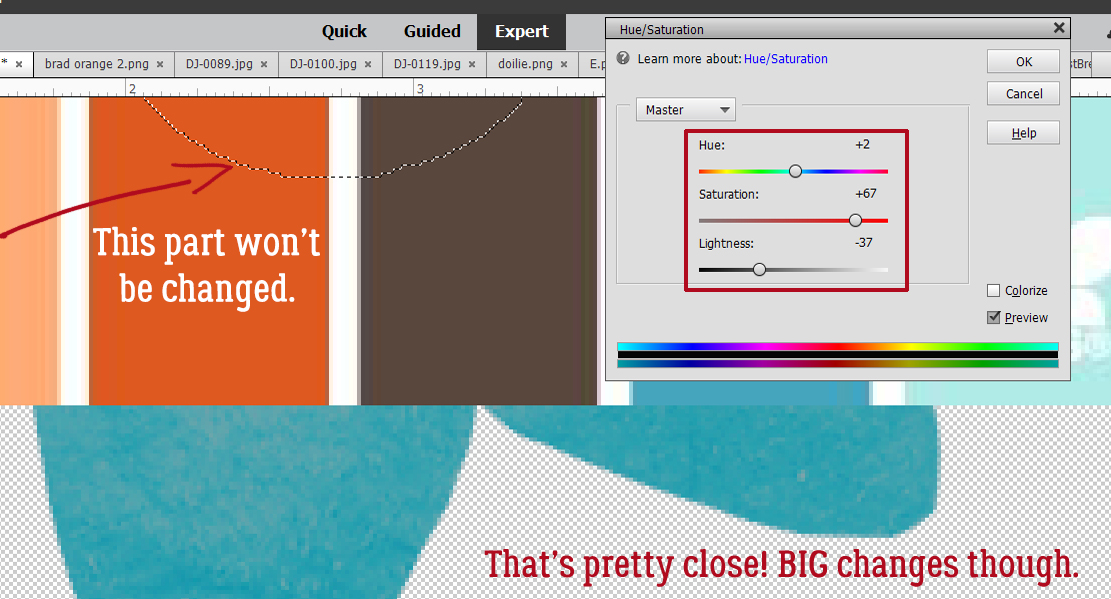
Task: Switch to DJ-0100.jpg document
Action: 323,64
